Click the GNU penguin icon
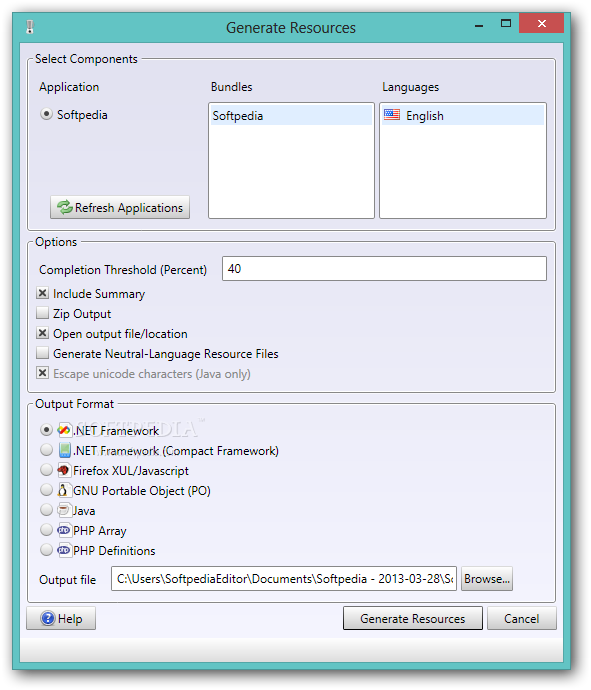Screen dimensions: 591x690 click(63, 490)
